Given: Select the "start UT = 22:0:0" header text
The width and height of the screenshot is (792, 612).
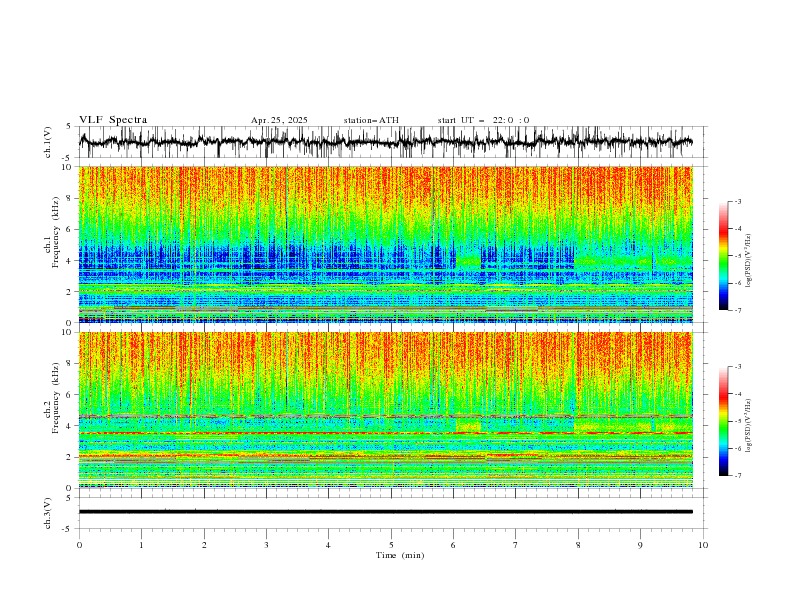Looking at the screenshot, I should tap(483, 120).
